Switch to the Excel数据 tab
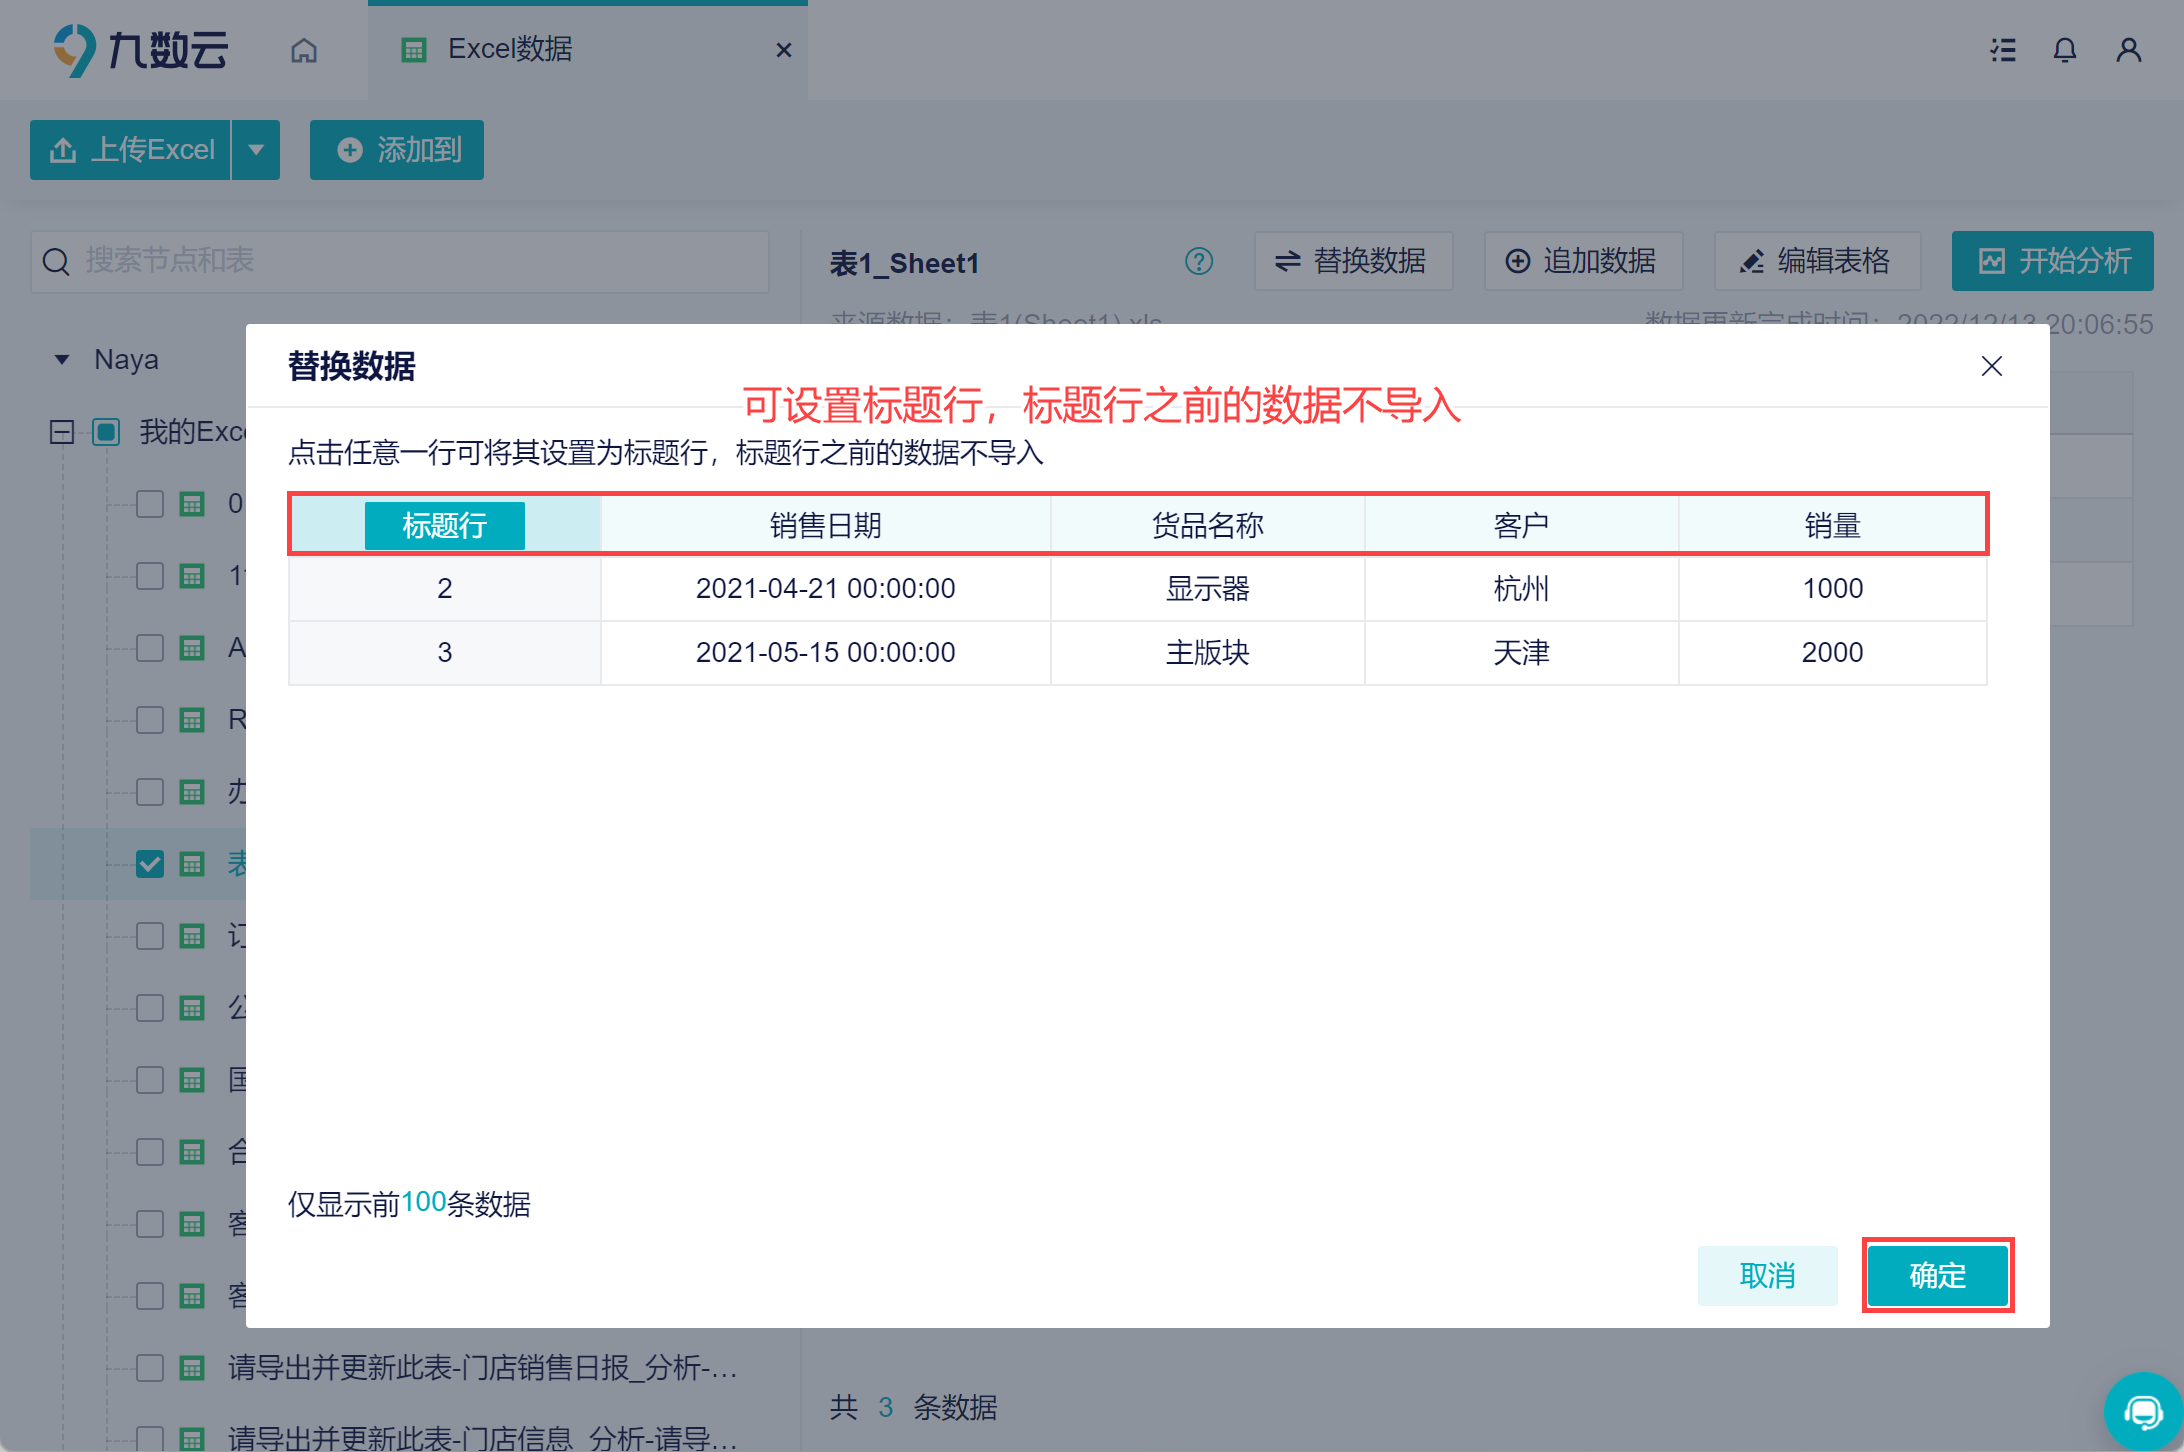The height and width of the screenshot is (1452, 2184). [510, 49]
